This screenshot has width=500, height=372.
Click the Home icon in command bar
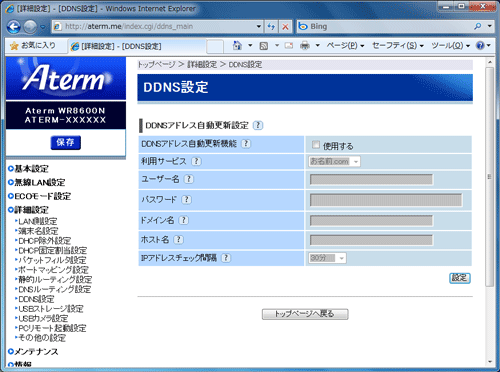[237, 46]
